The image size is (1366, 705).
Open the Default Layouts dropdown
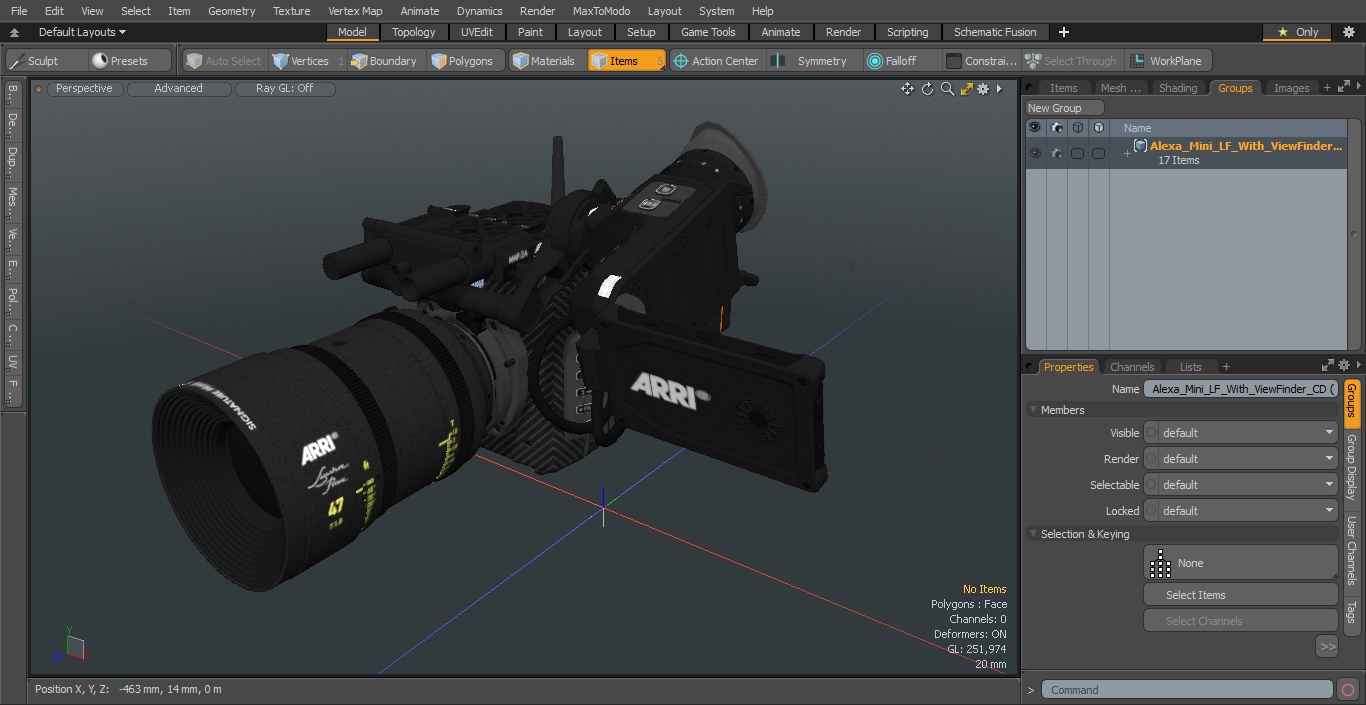82,32
